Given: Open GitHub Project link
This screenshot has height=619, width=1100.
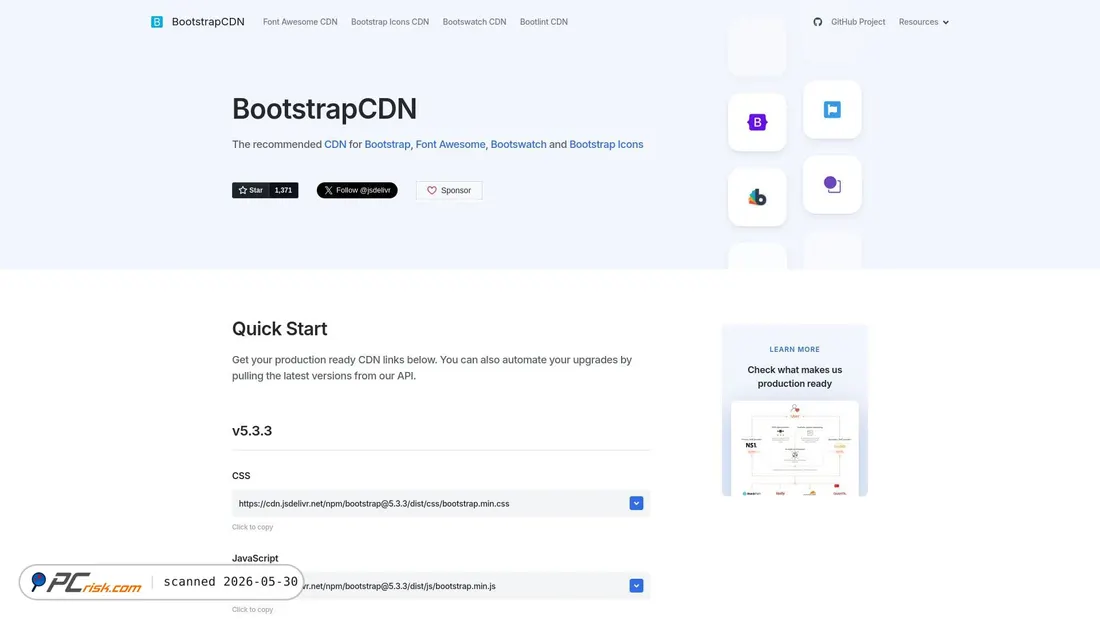Looking at the screenshot, I should coord(858,22).
